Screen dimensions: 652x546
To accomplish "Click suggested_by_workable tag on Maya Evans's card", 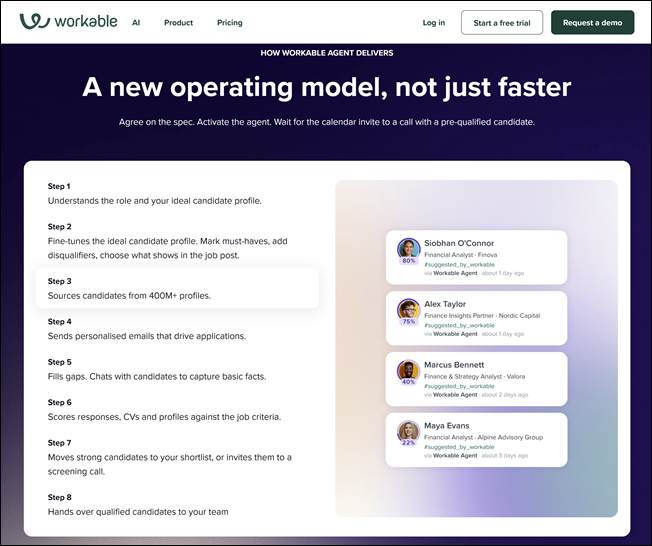I will [x=459, y=447].
